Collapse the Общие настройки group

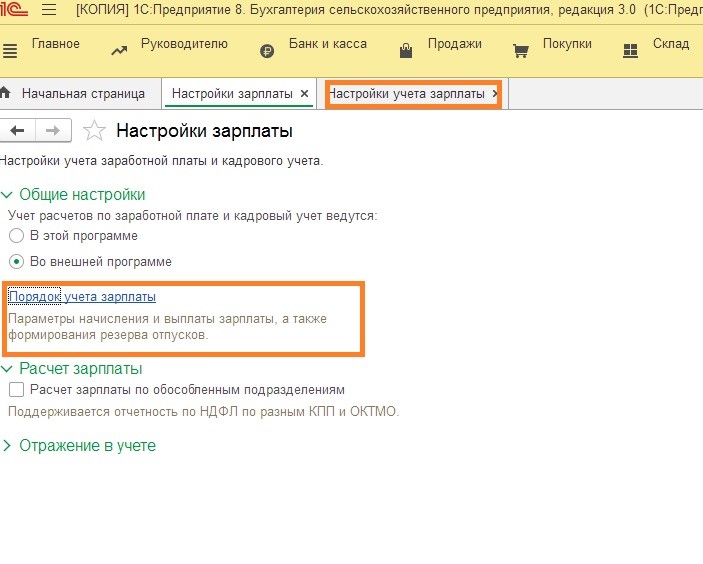[x=6, y=195]
